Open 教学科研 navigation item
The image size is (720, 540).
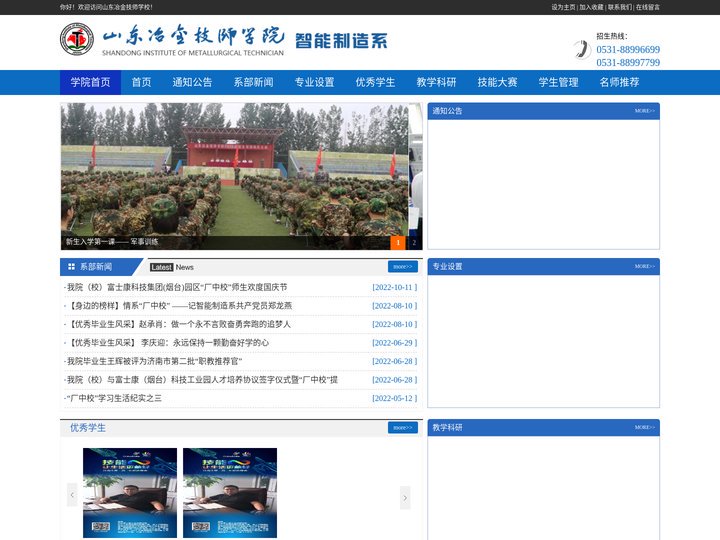point(436,82)
